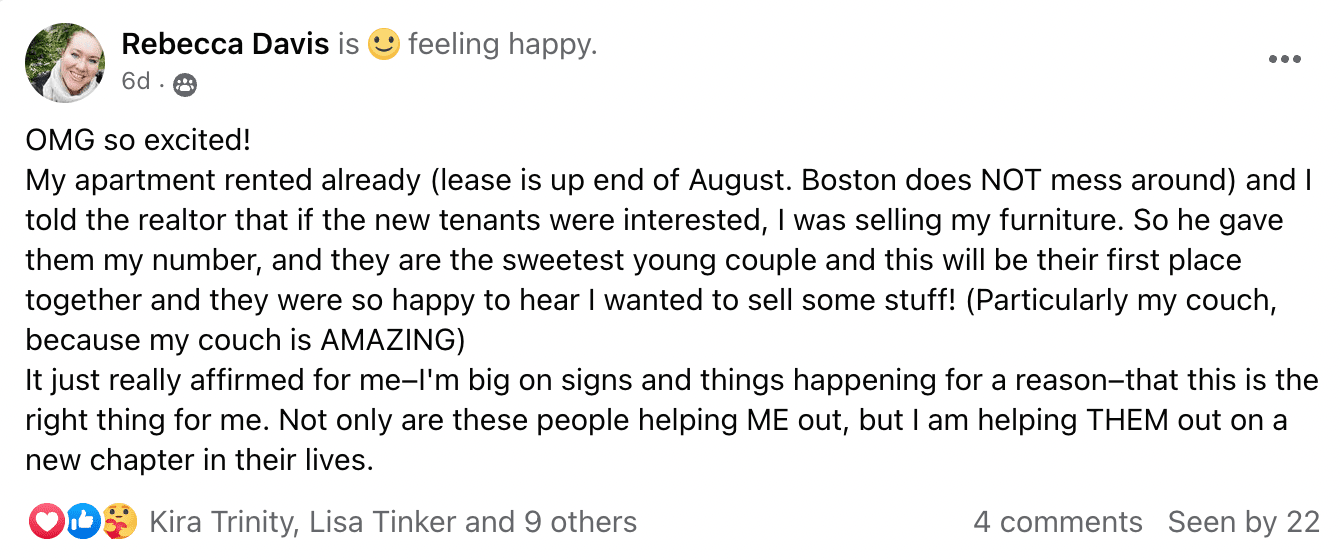The width and height of the screenshot is (1340, 560).
Task: View the 'Seen by 22' list
Action: point(1244,522)
